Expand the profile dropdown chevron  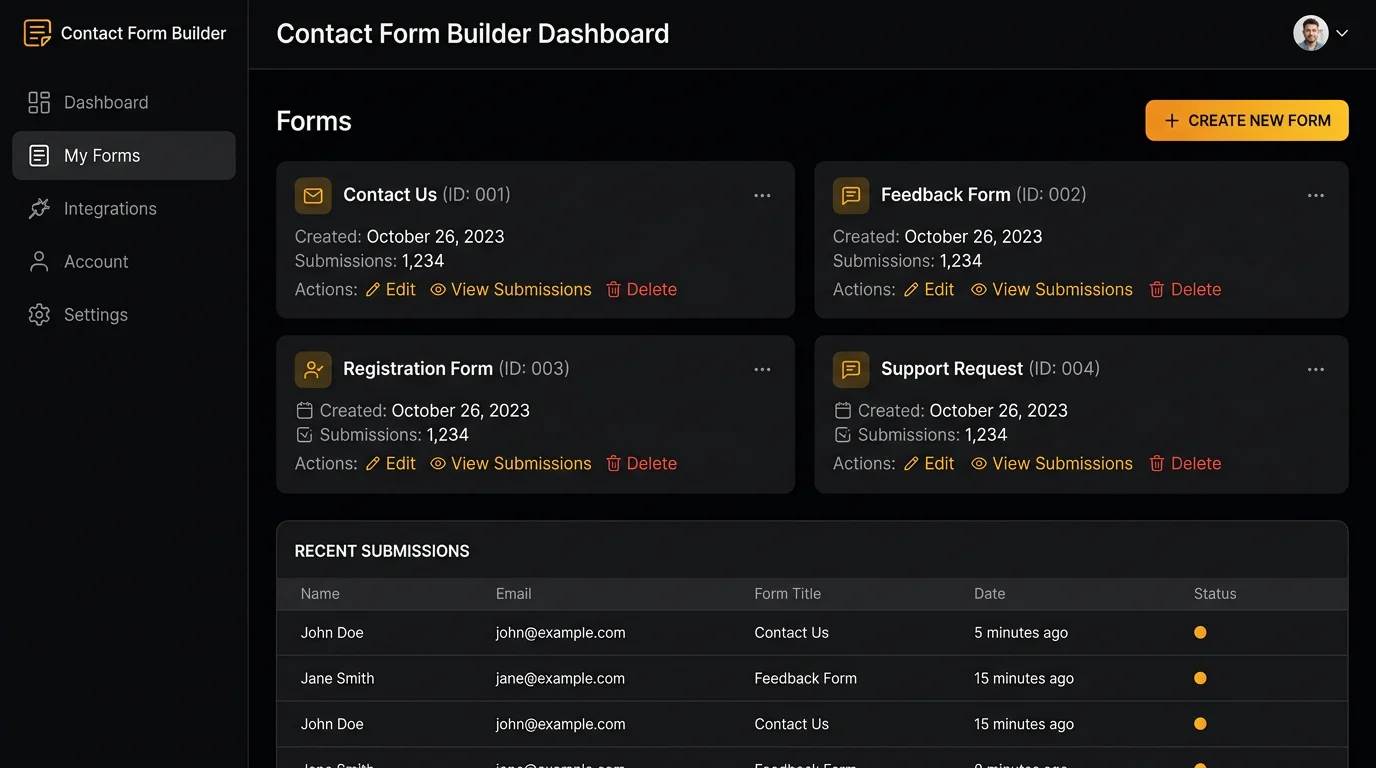1342,33
